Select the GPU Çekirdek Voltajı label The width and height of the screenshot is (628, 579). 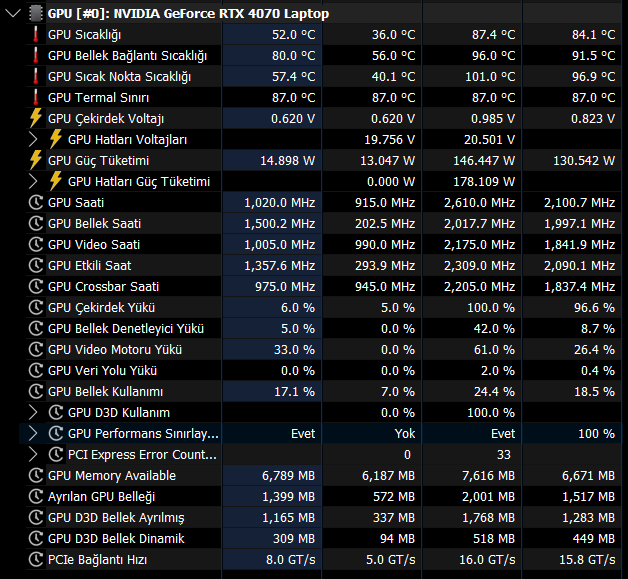[106, 119]
